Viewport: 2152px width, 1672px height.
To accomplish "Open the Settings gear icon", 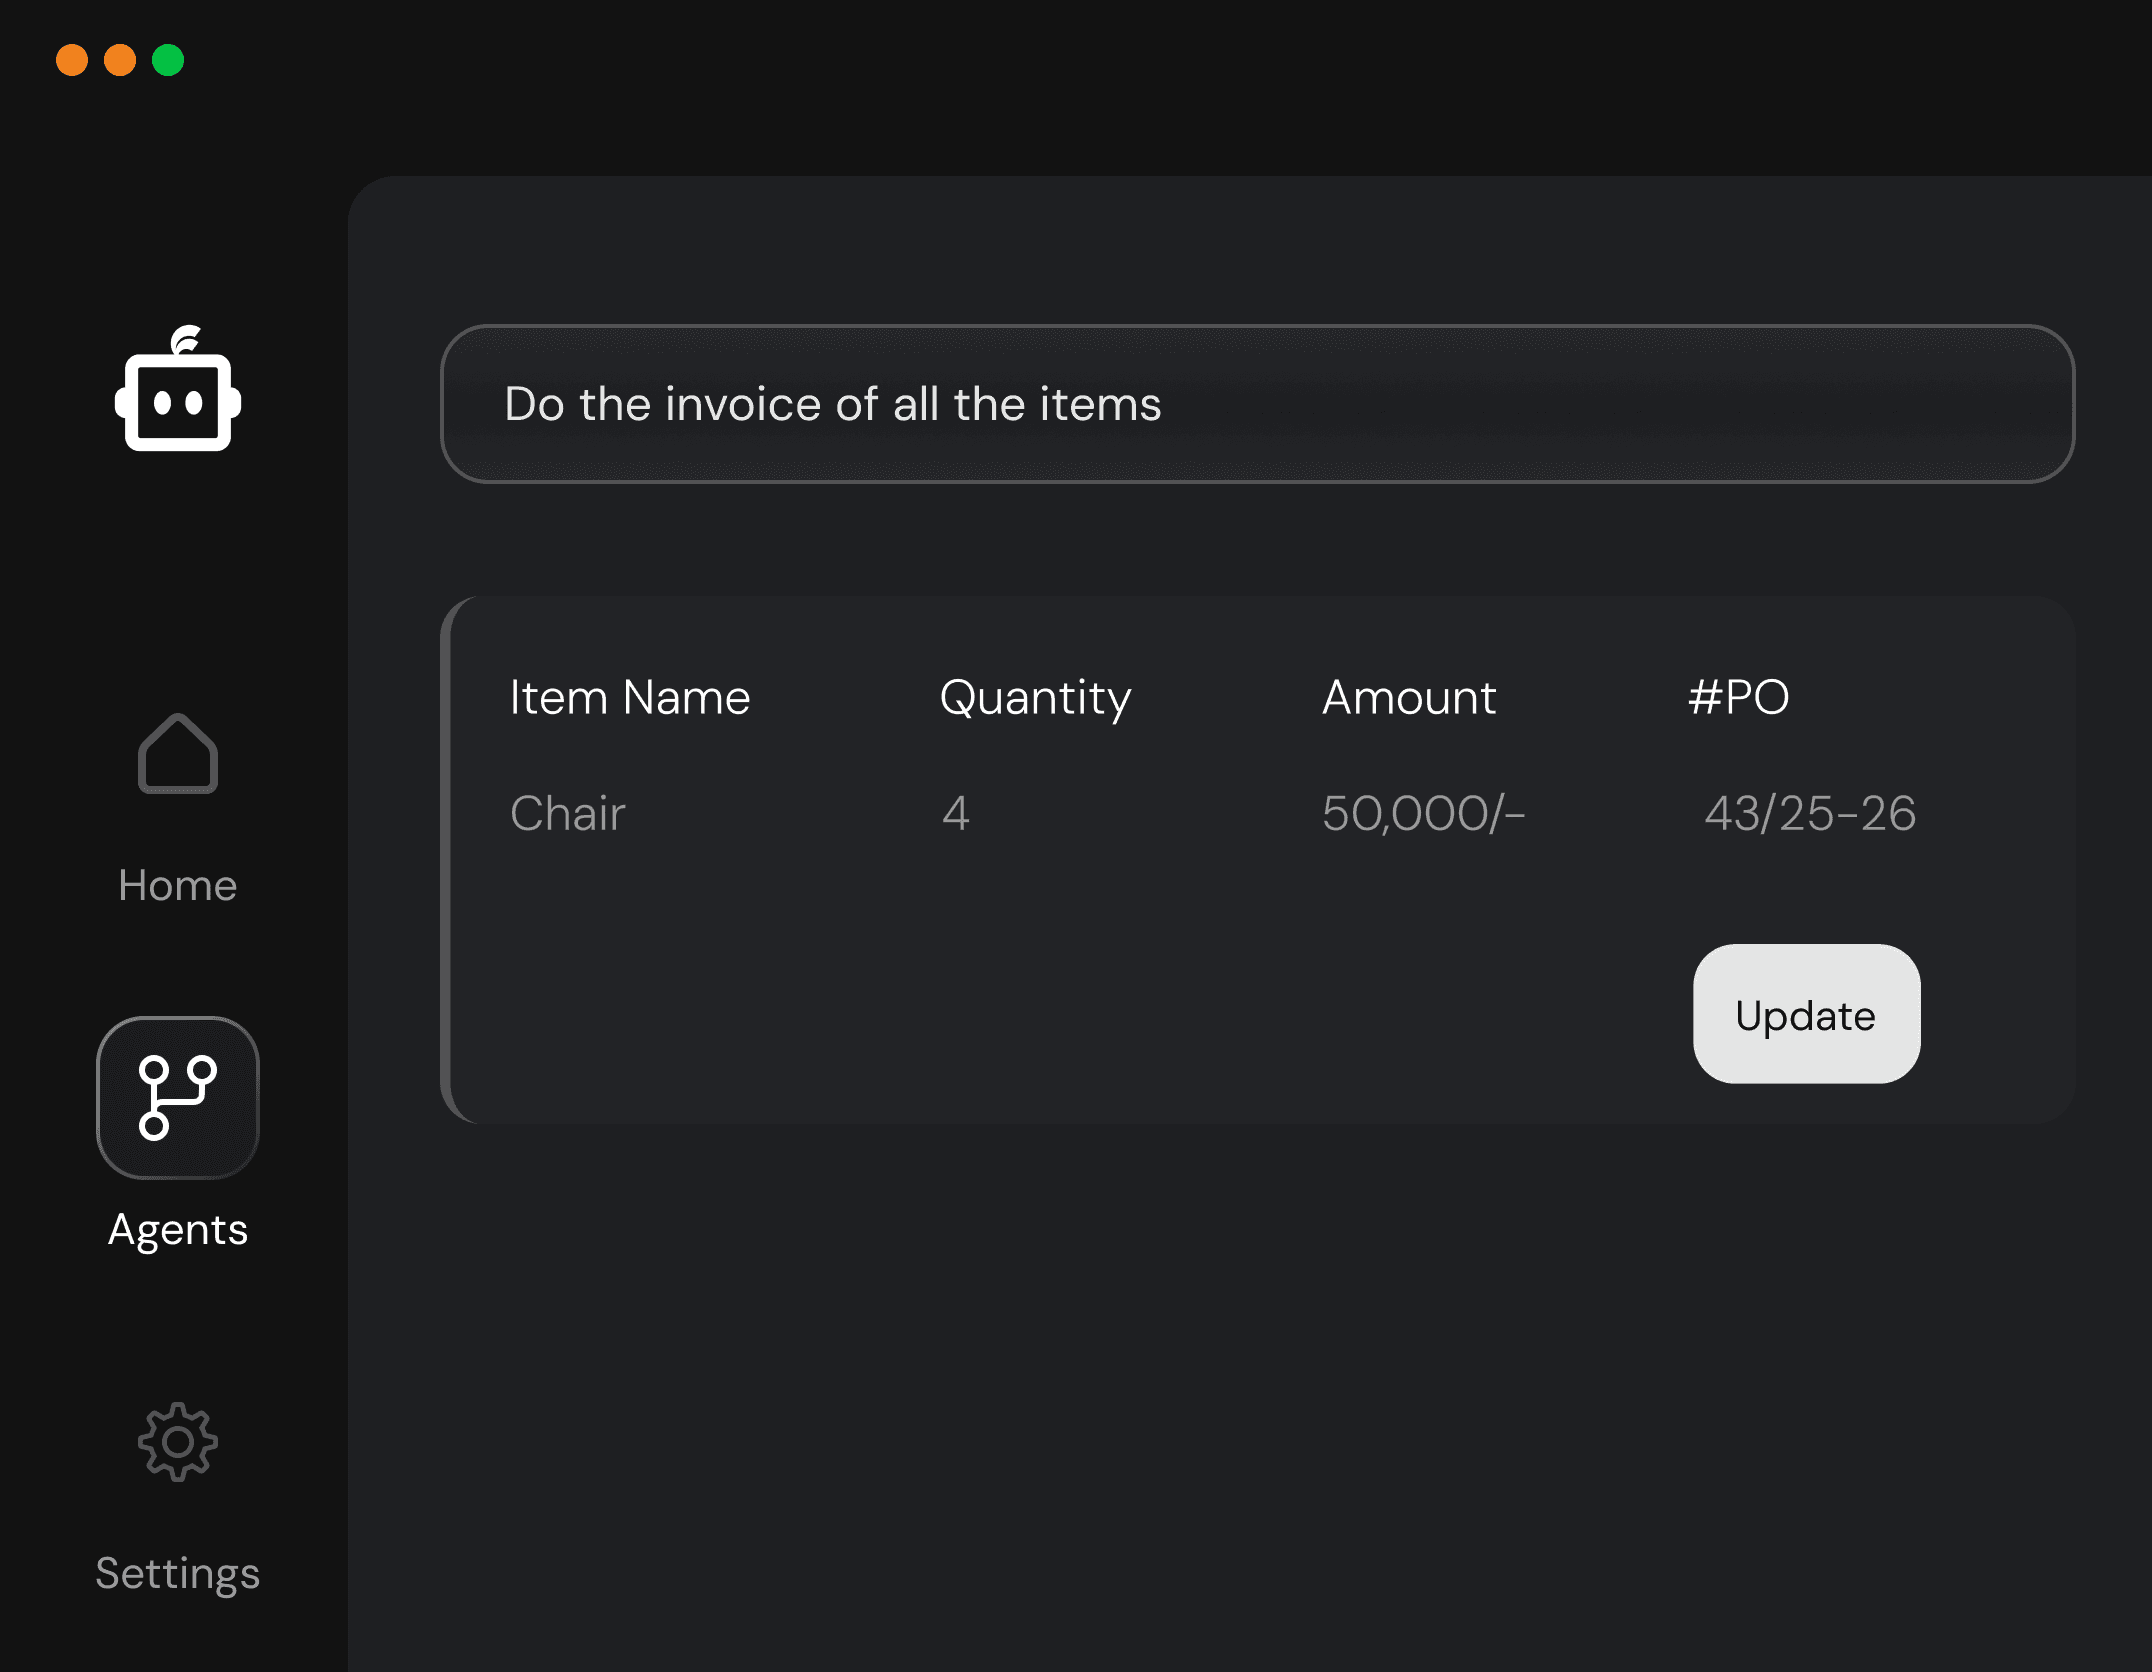I will point(178,1441).
